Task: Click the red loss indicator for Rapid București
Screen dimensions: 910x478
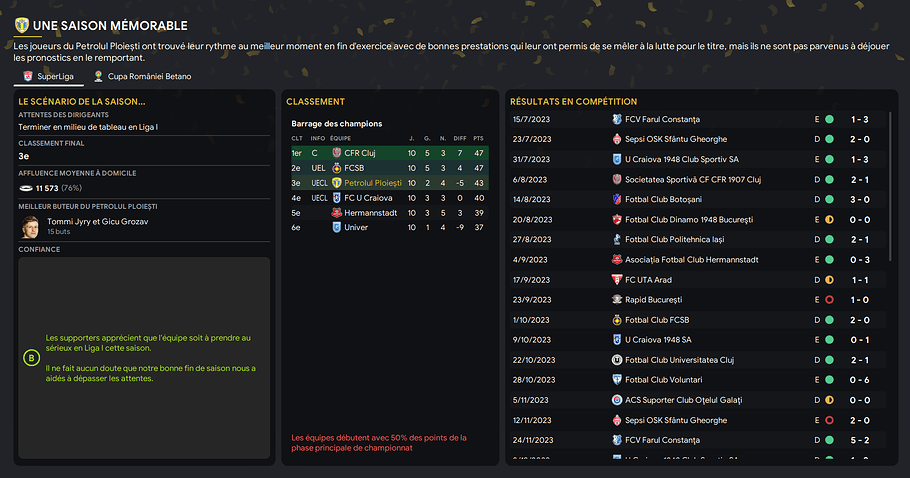Action: coord(829,300)
